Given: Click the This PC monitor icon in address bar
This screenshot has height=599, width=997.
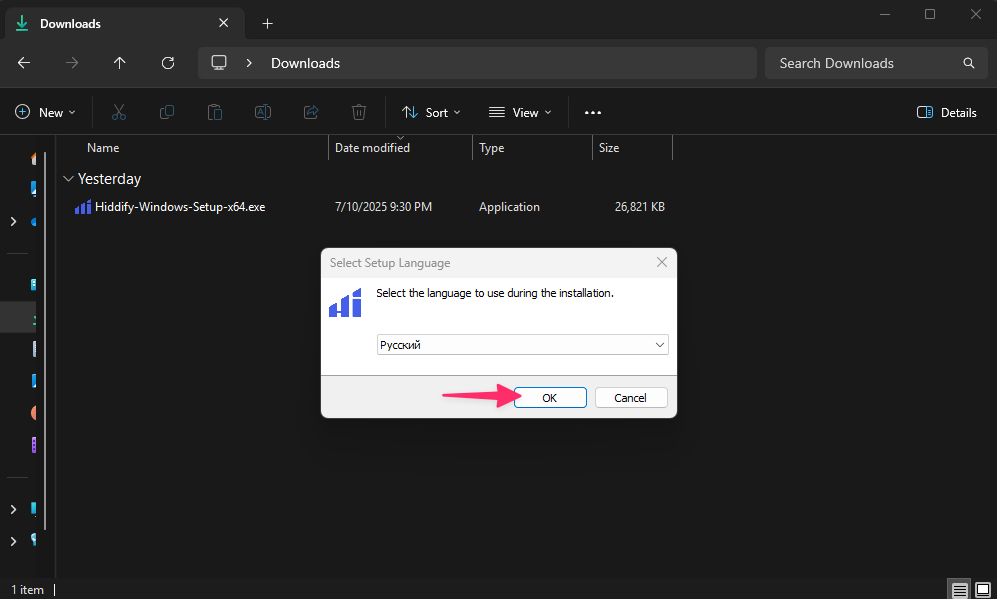Looking at the screenshot, I should (219, 62).
